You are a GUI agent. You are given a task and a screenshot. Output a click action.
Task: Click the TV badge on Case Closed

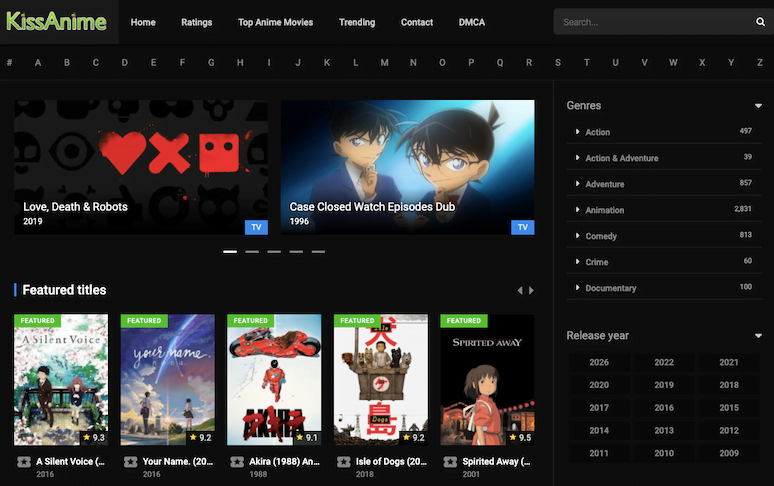[523, 227]
